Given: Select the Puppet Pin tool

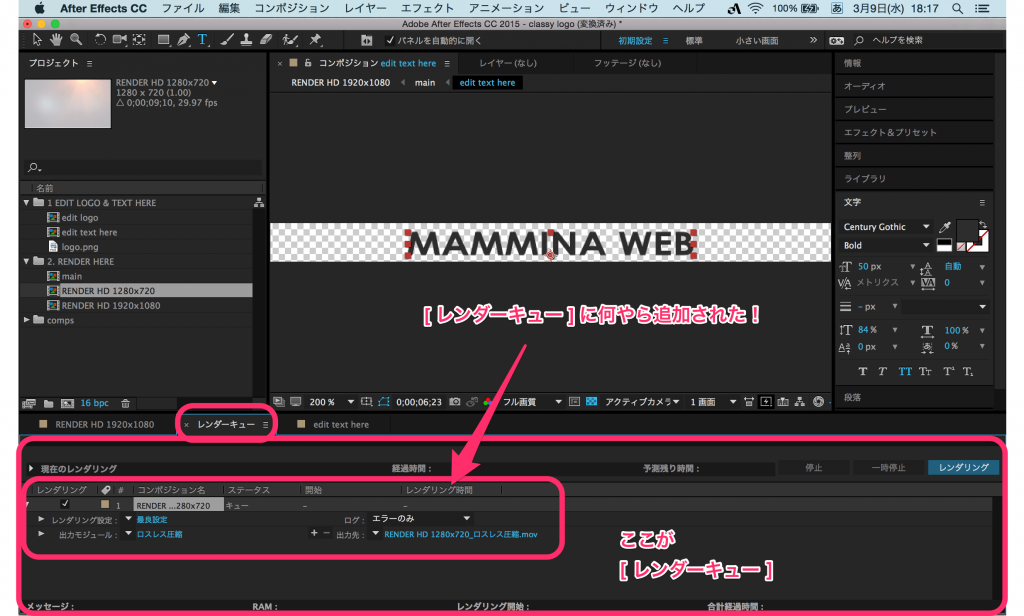Looking at the screenshot, I should click(x=315, y=40).
